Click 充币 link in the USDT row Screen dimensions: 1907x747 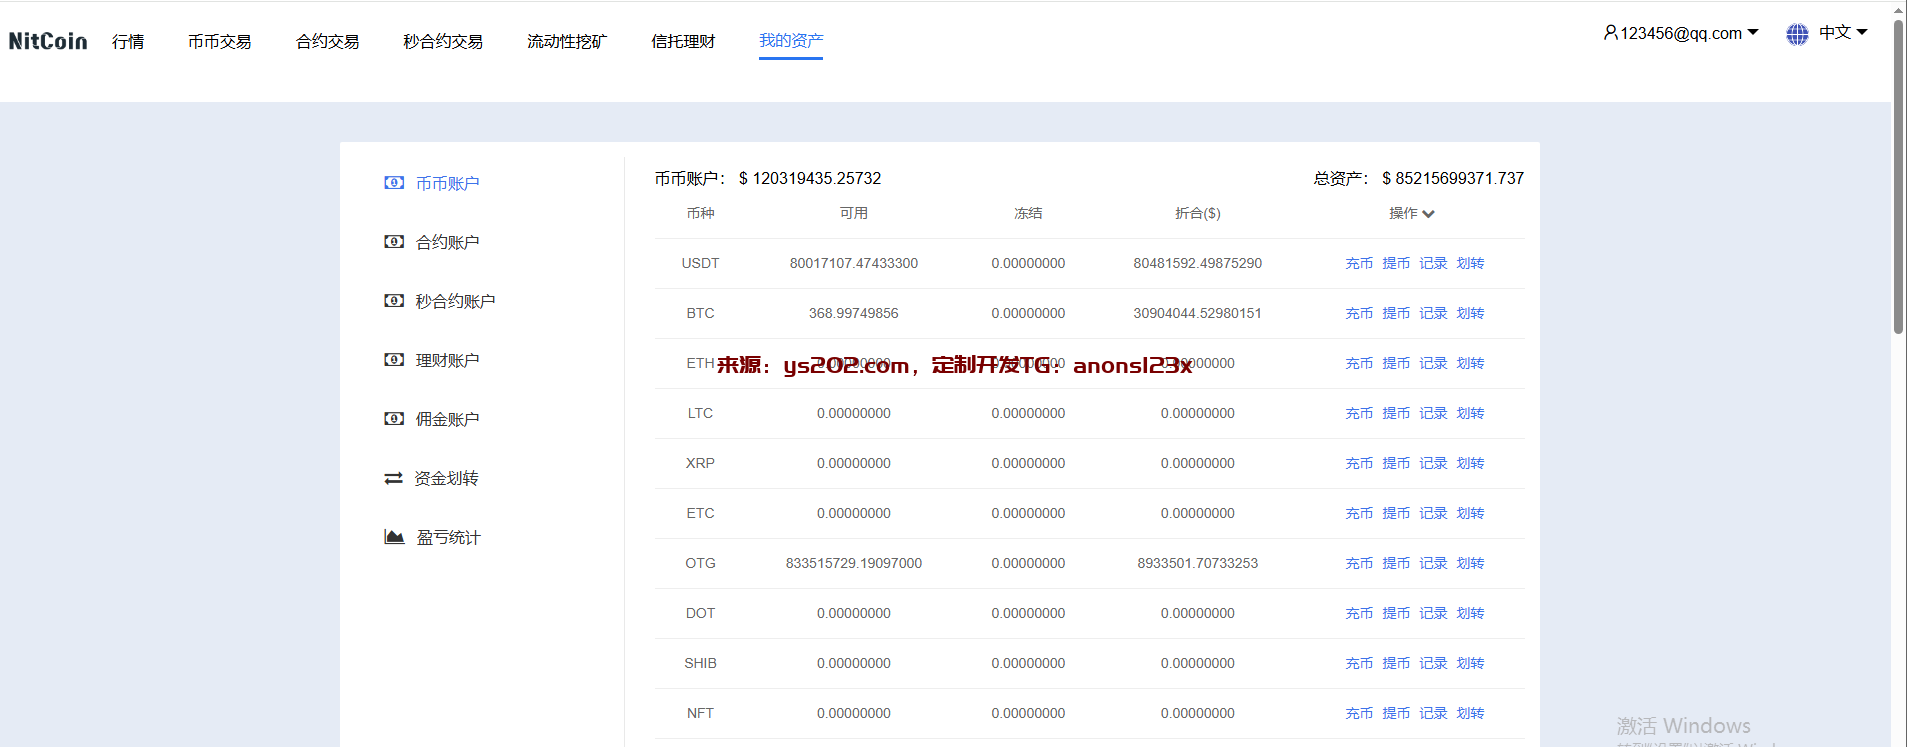pyautogui.click(x=1359, y=263)
